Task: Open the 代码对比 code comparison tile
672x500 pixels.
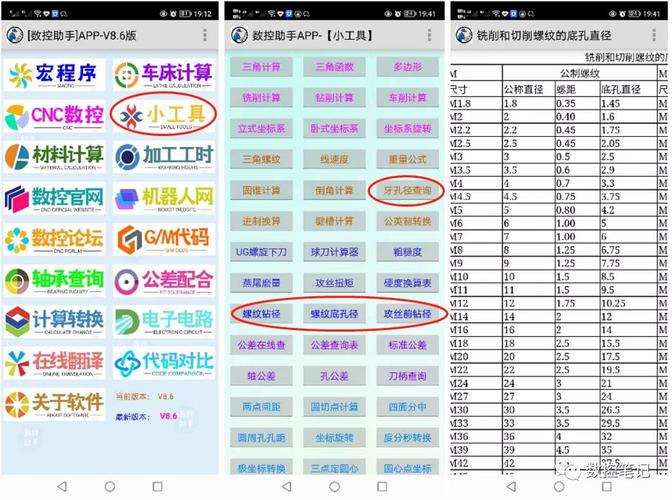Action: click(164, 363)
